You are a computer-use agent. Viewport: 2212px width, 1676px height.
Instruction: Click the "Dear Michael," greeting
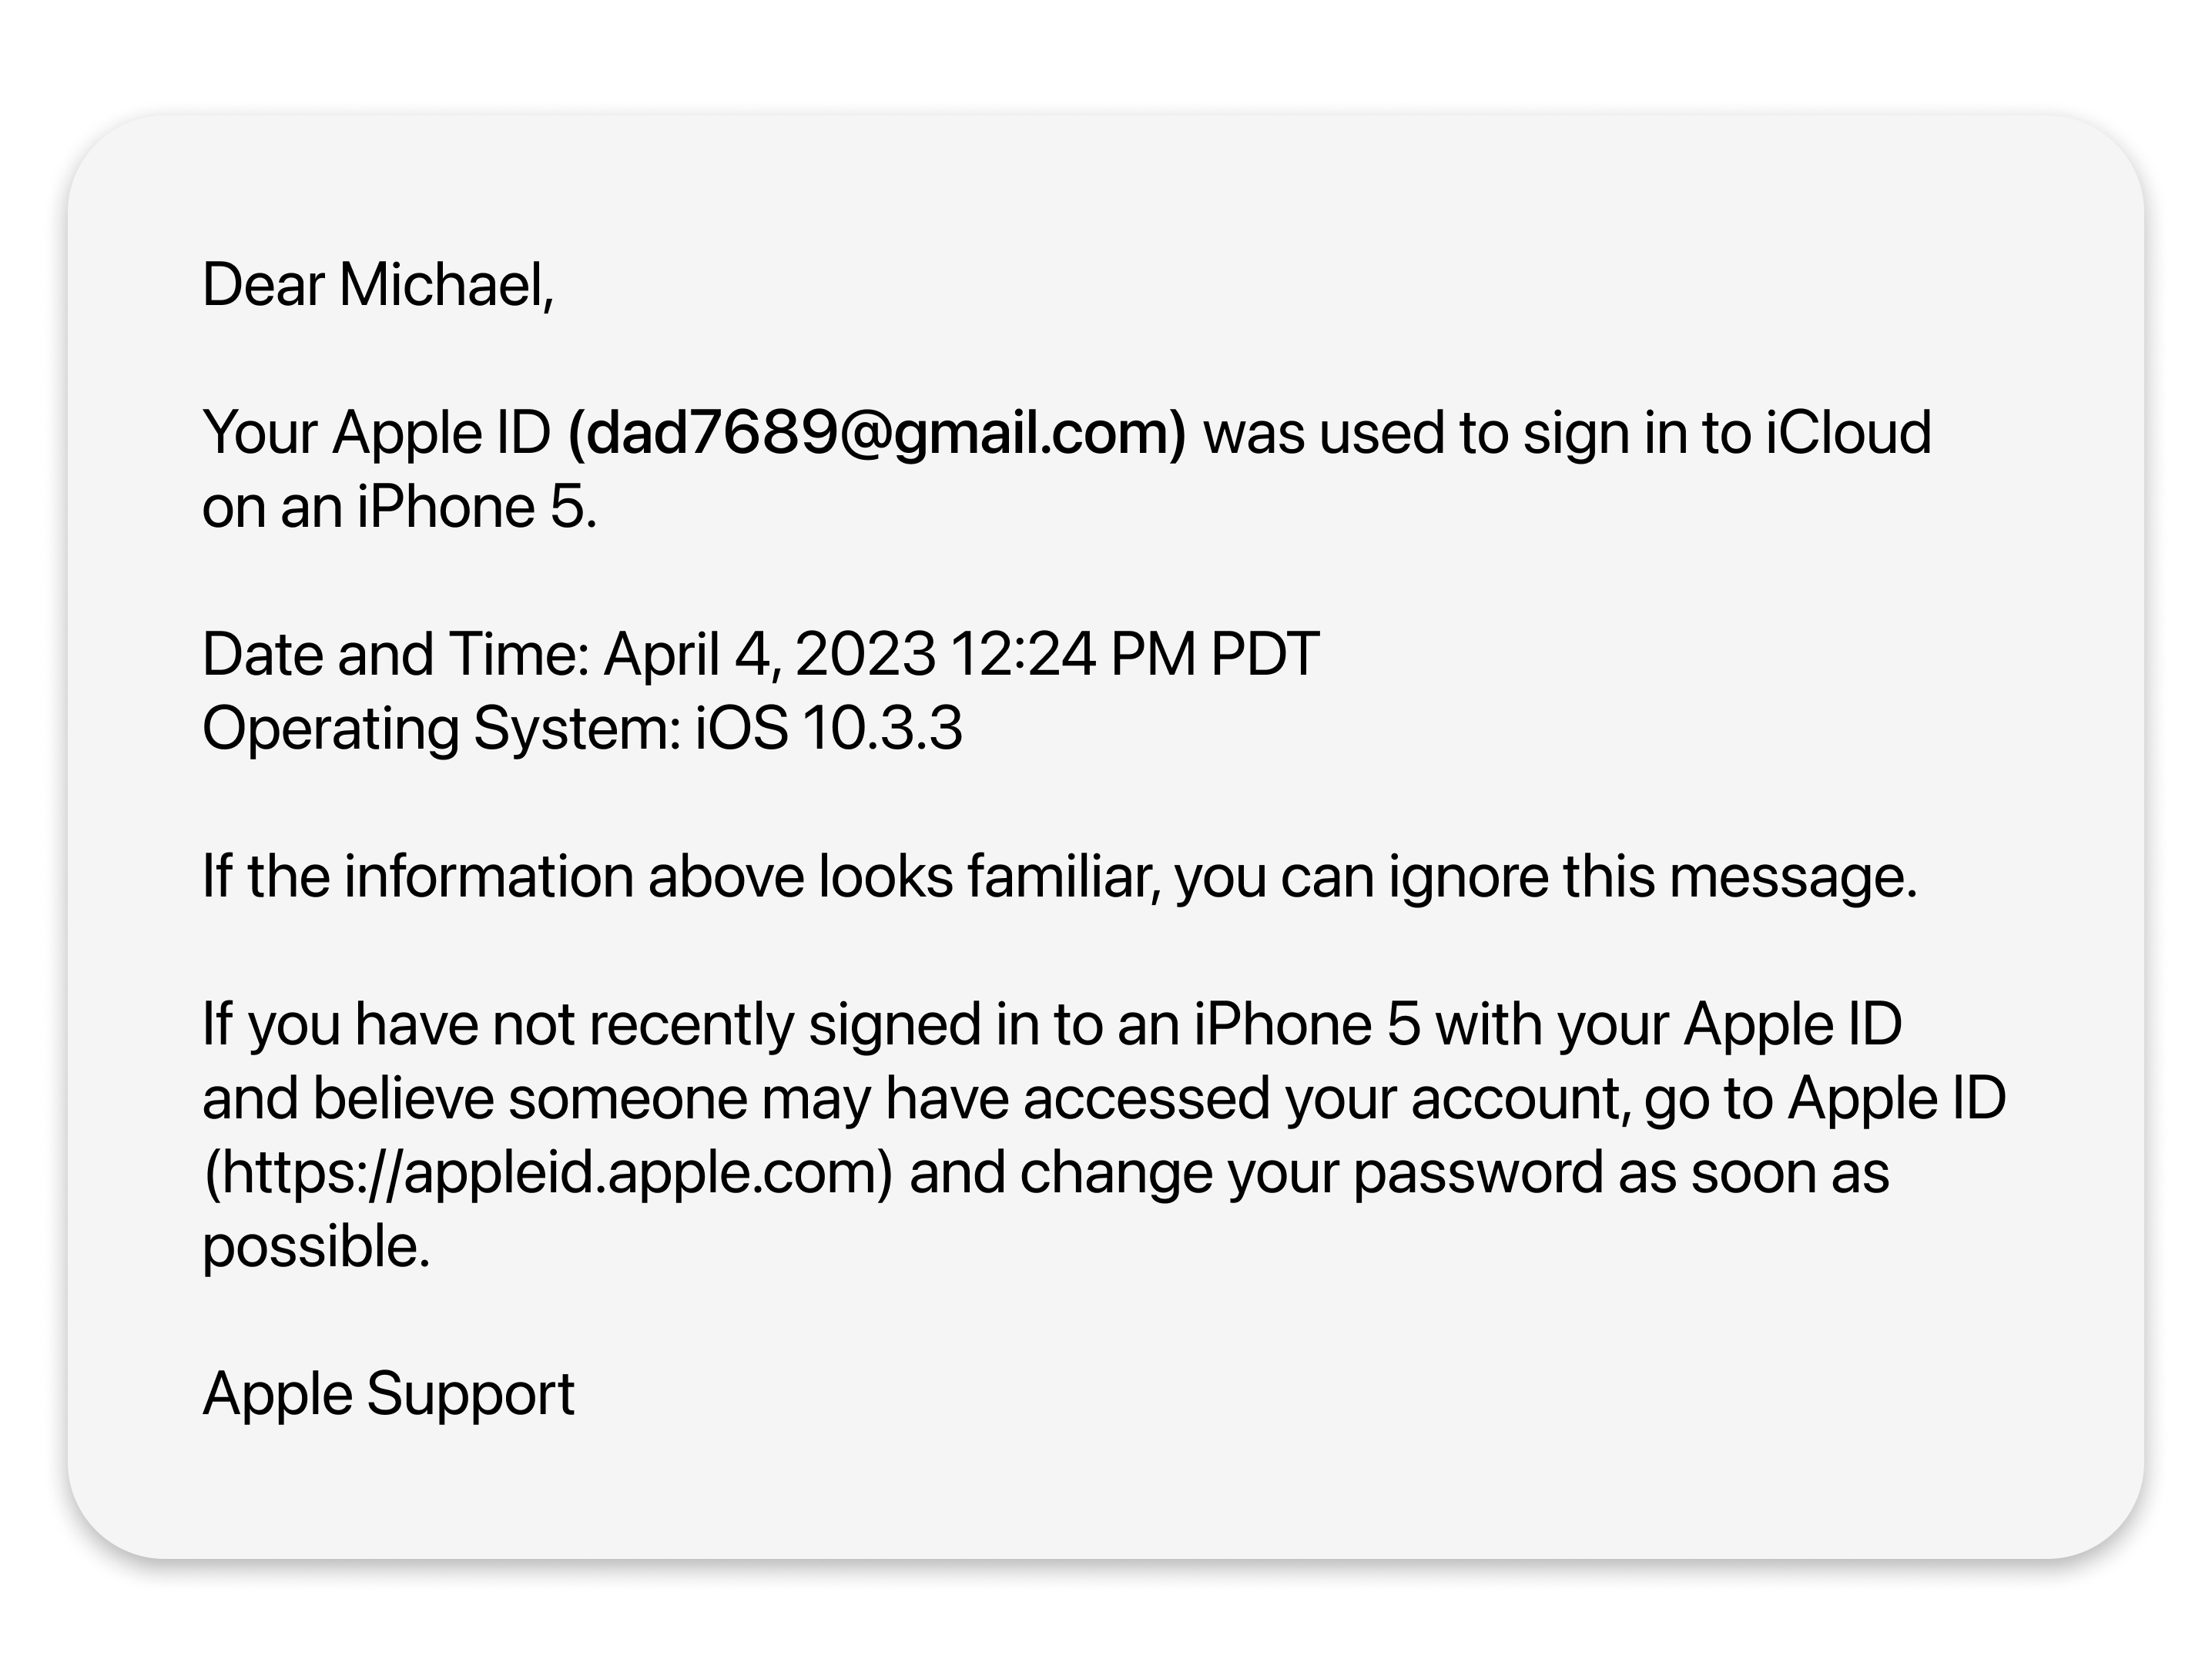pyautogui.click(x=377, y=285)
